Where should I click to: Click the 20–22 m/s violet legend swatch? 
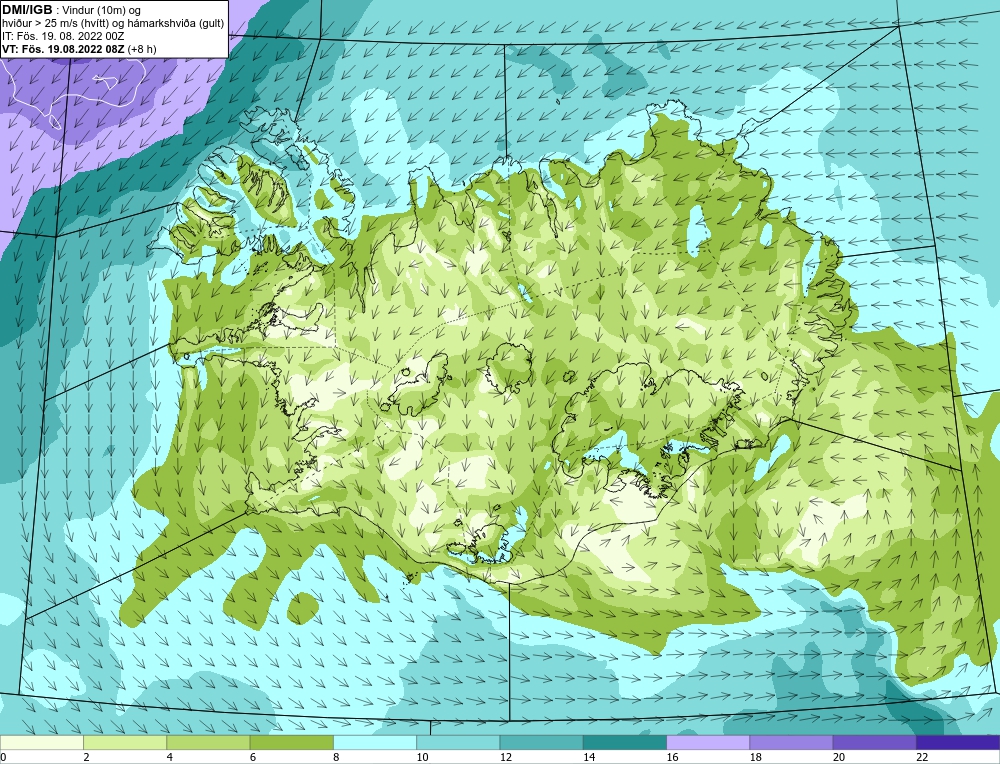click(x=874, y=742)
